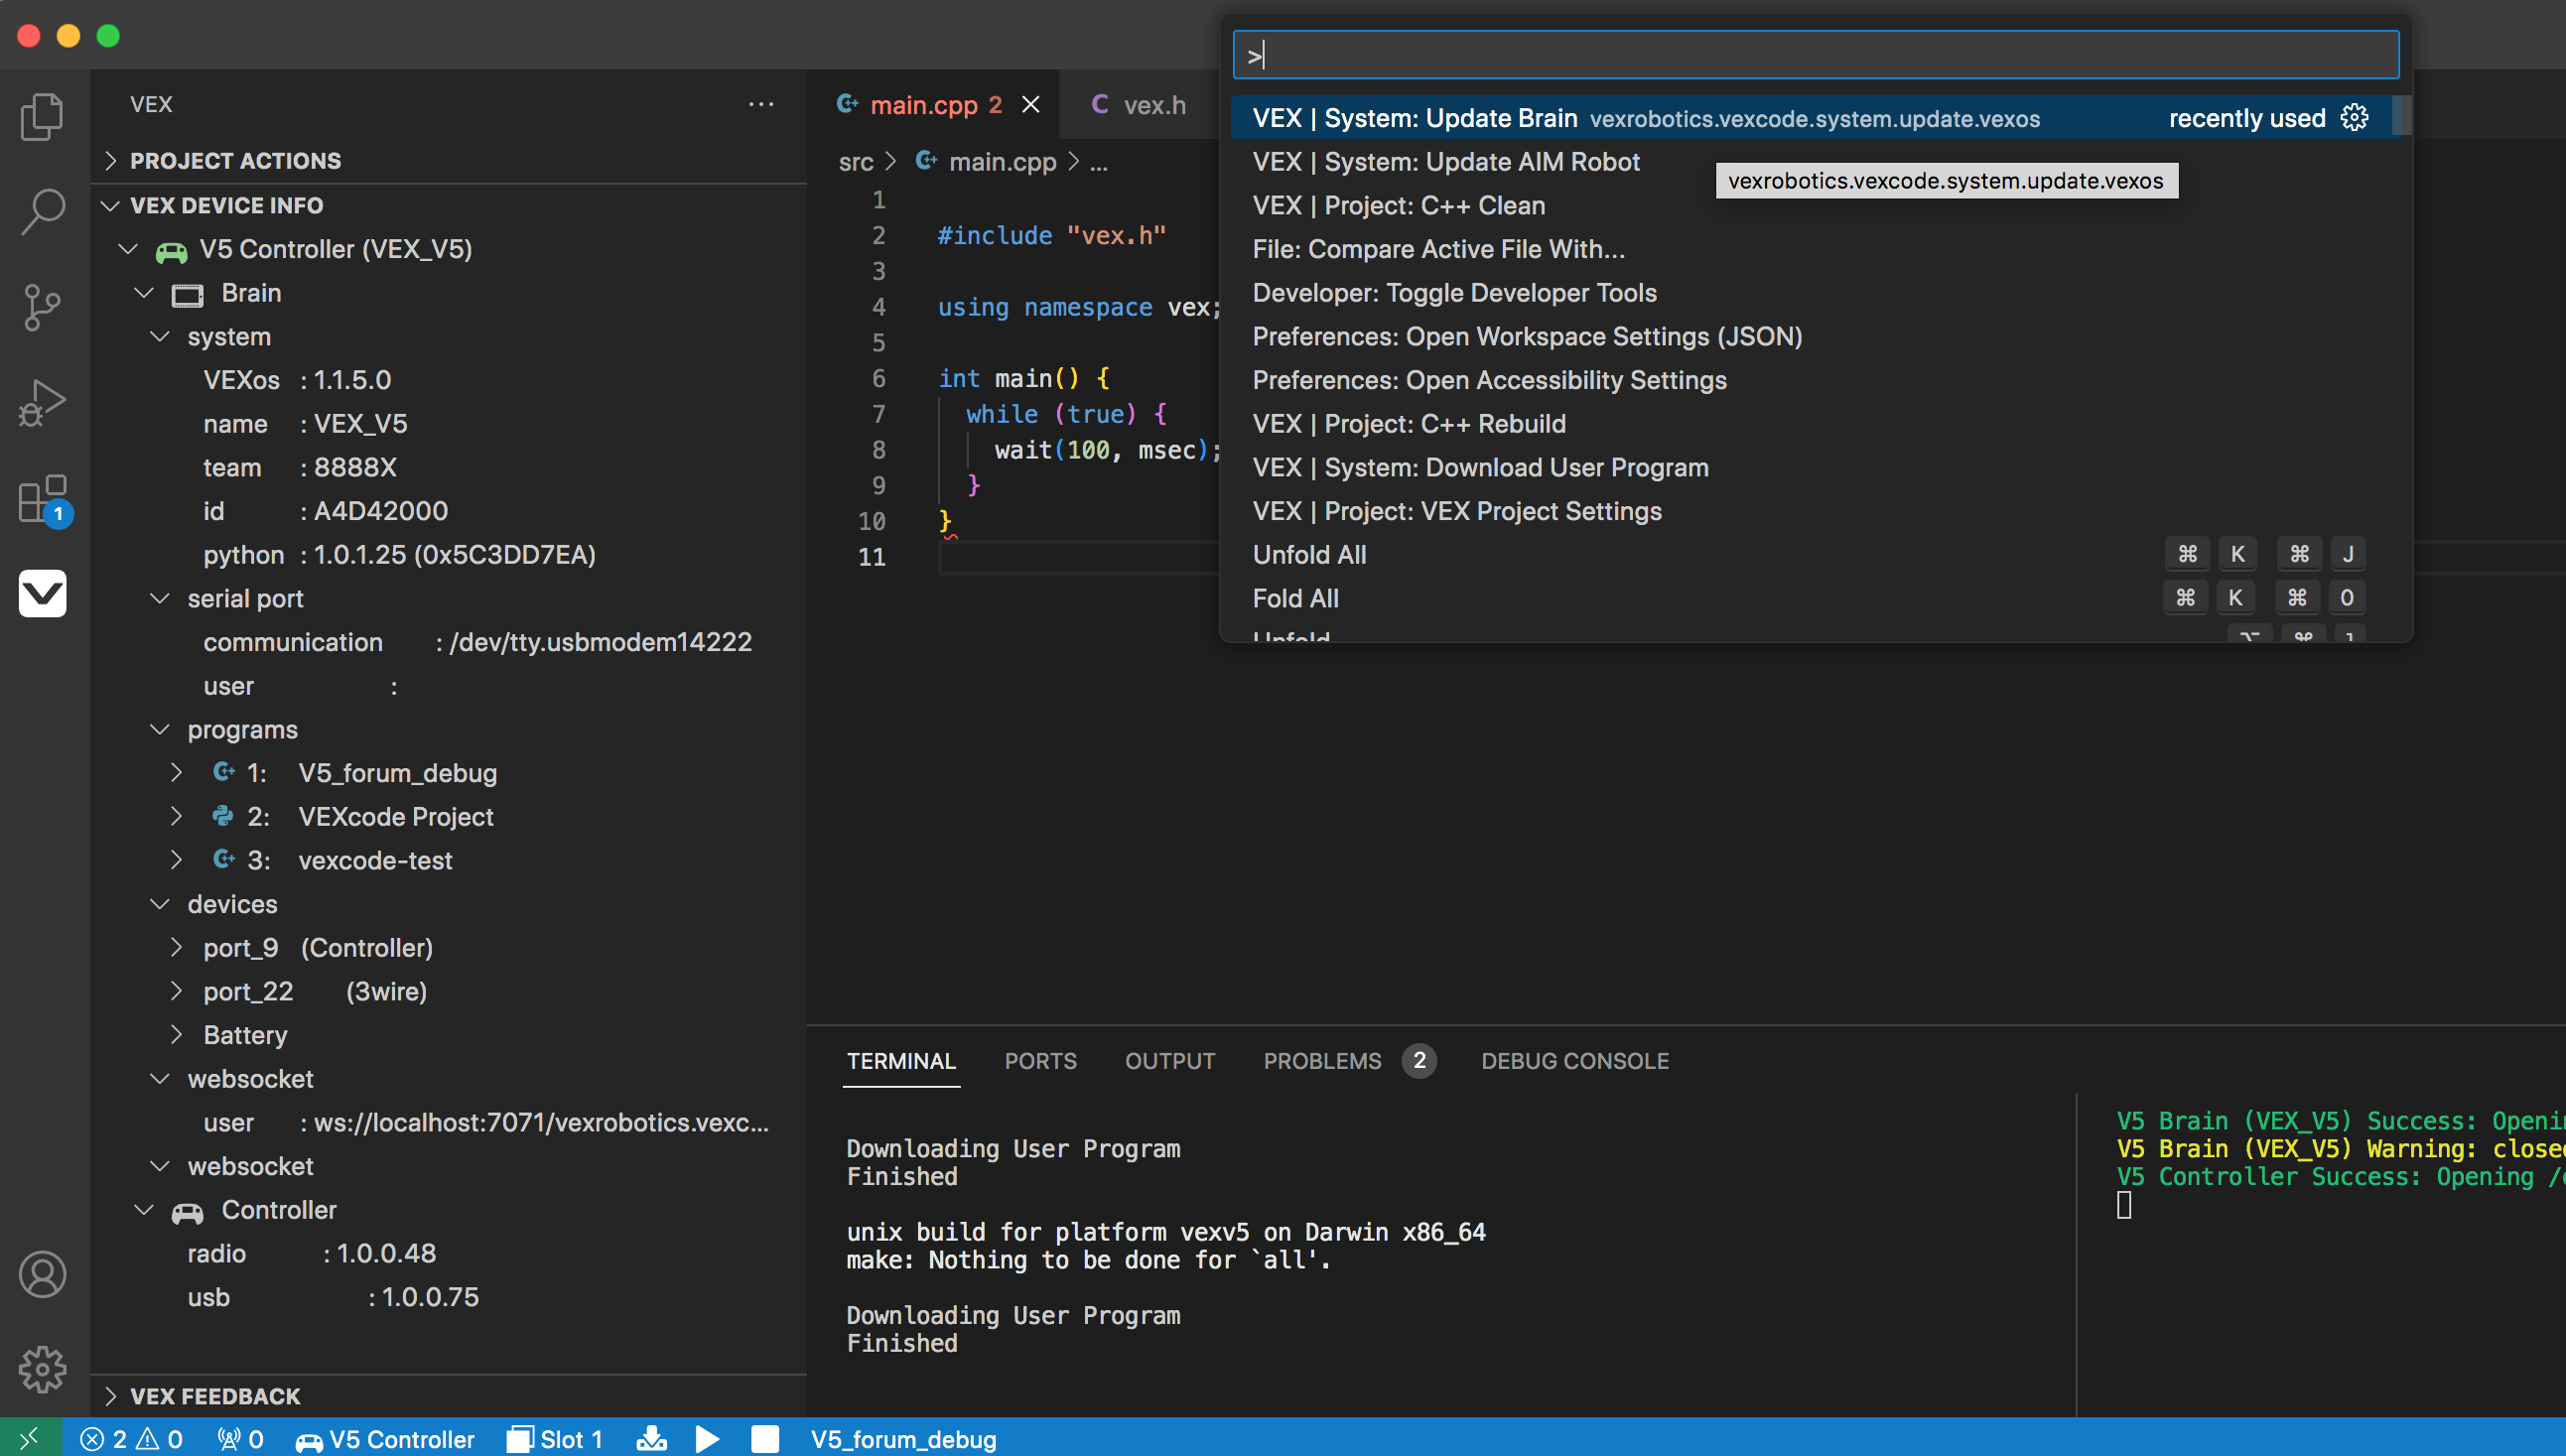Click Python icon of VEXcode Project program
This screenshot has height=1456, width=2566.
point(223,816)
